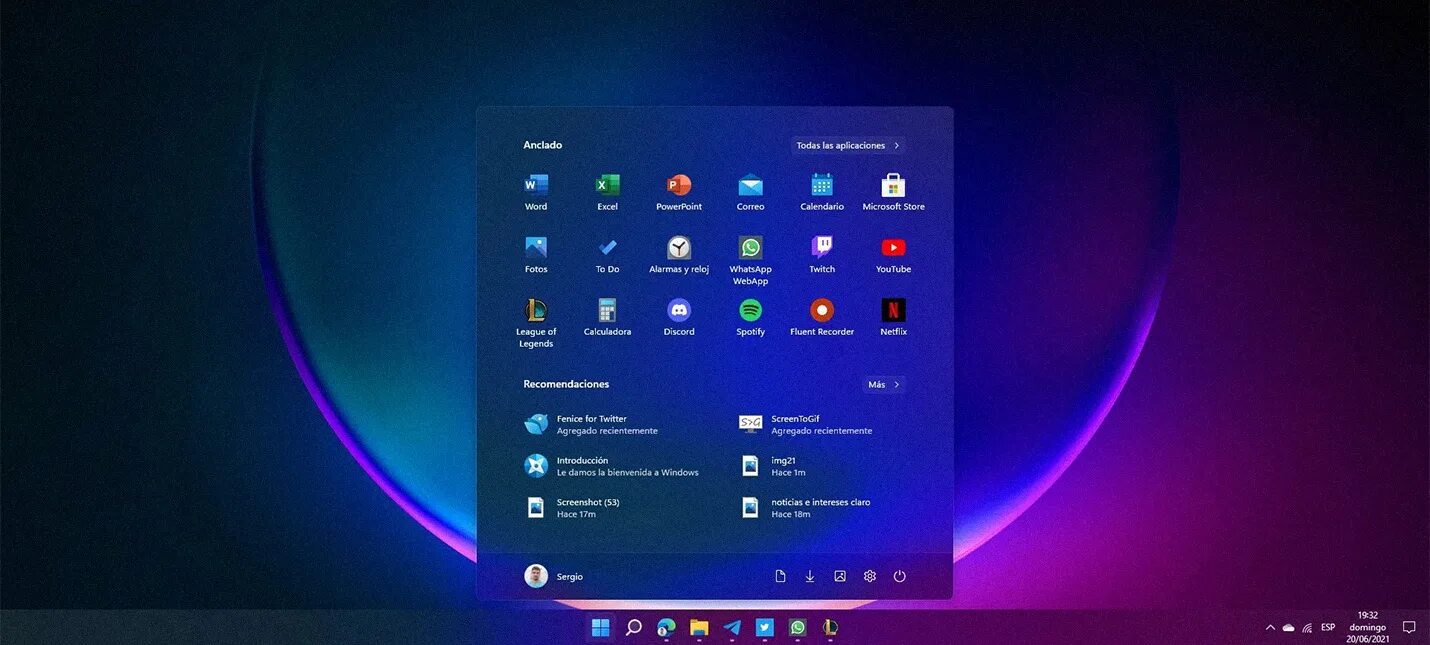The width and height of the screenshot is (1430, 645).
Task: Open Netflix
Action: tap(893, 317)
